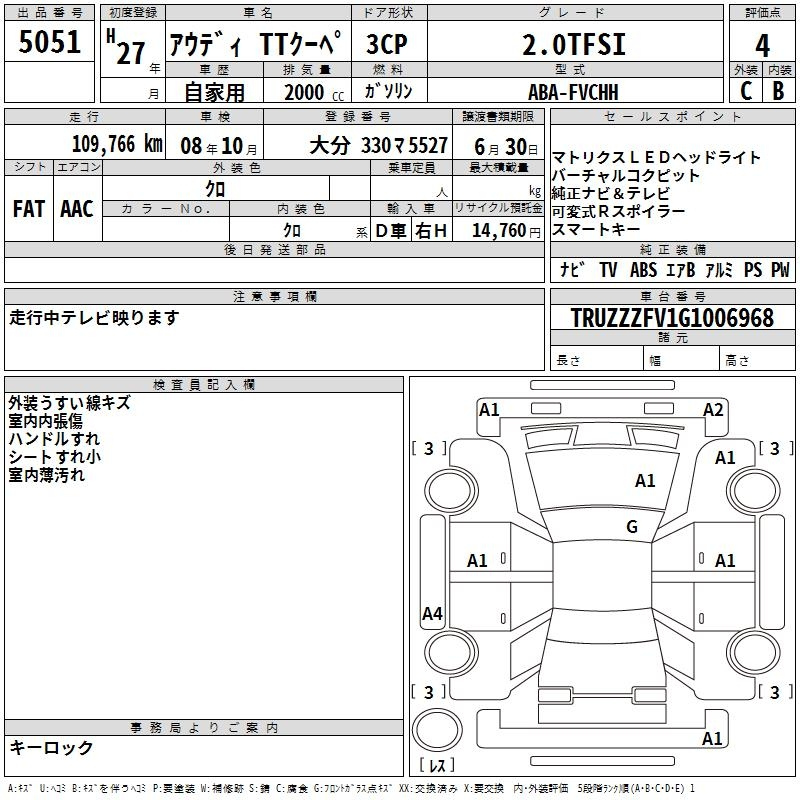The width and height of the screenshot is (800, 800).
Task: Select ナビ in the 純正装備 row
Action: click(572, 269)
